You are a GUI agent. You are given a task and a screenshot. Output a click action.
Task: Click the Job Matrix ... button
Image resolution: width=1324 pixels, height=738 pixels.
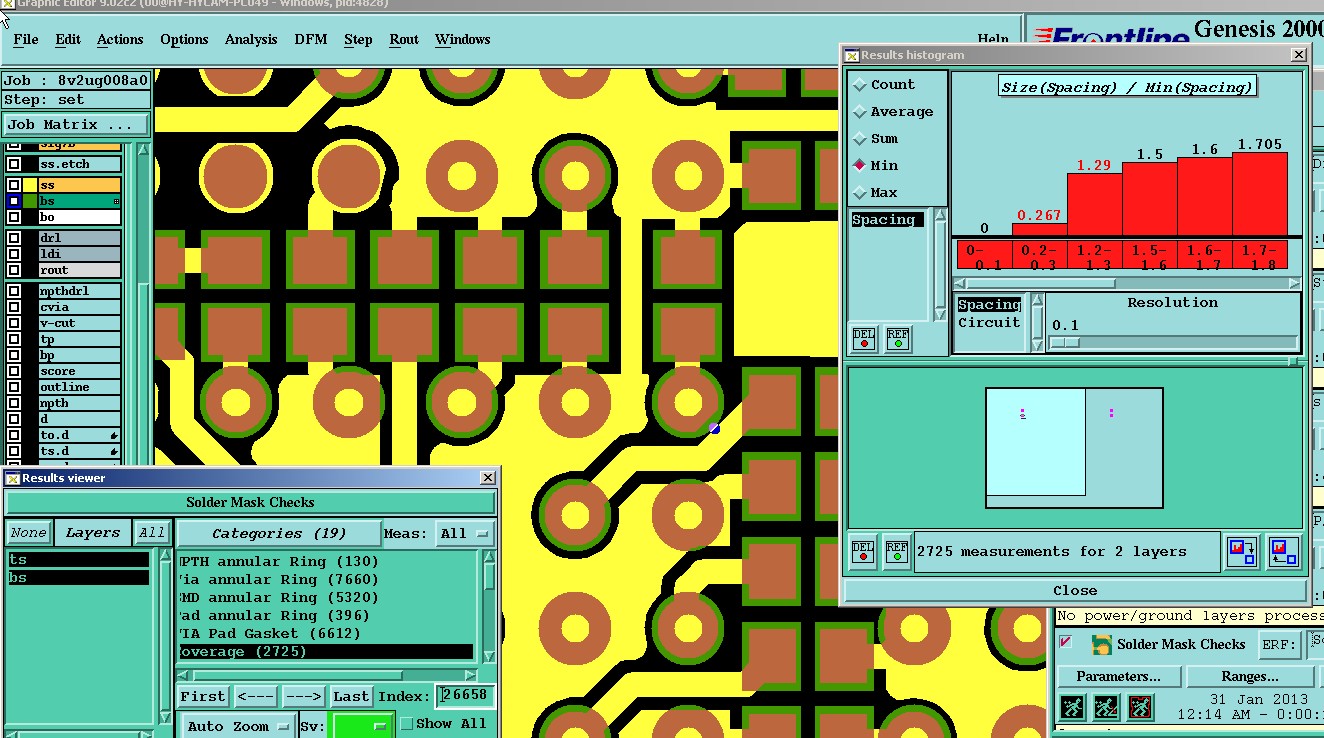[76, 125]
